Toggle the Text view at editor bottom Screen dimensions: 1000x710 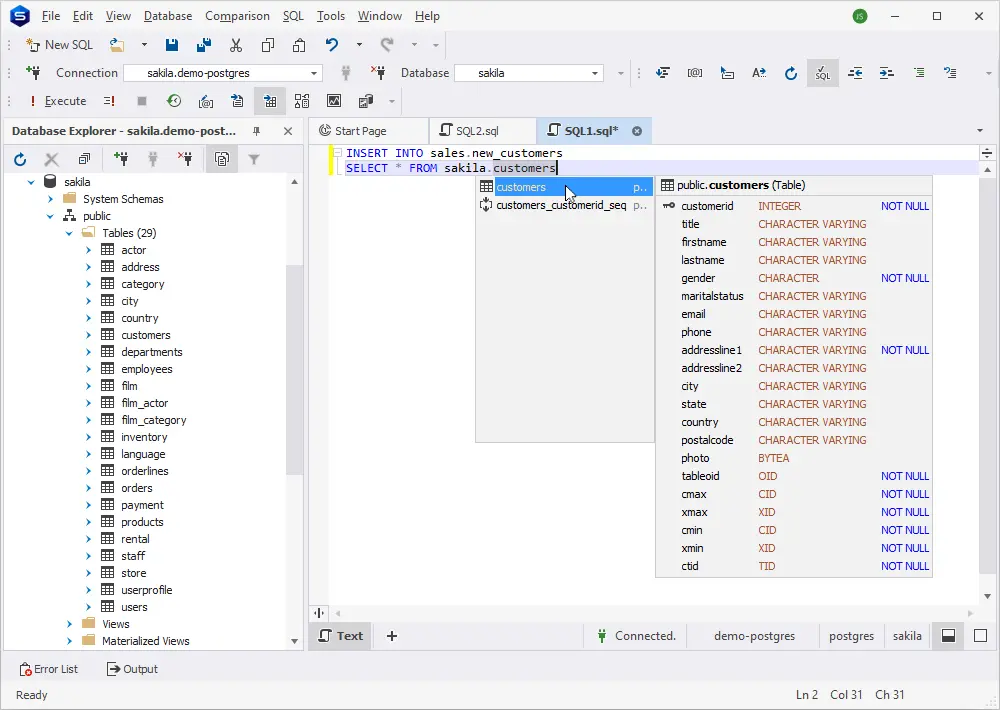340,636
